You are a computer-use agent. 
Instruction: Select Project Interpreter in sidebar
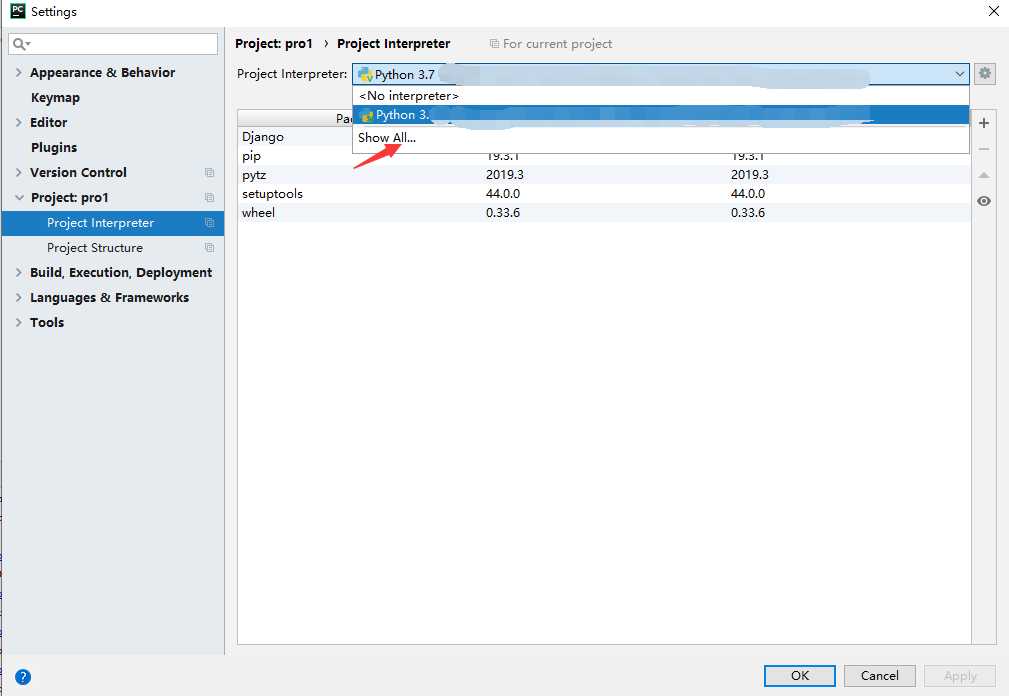point(113,223)
